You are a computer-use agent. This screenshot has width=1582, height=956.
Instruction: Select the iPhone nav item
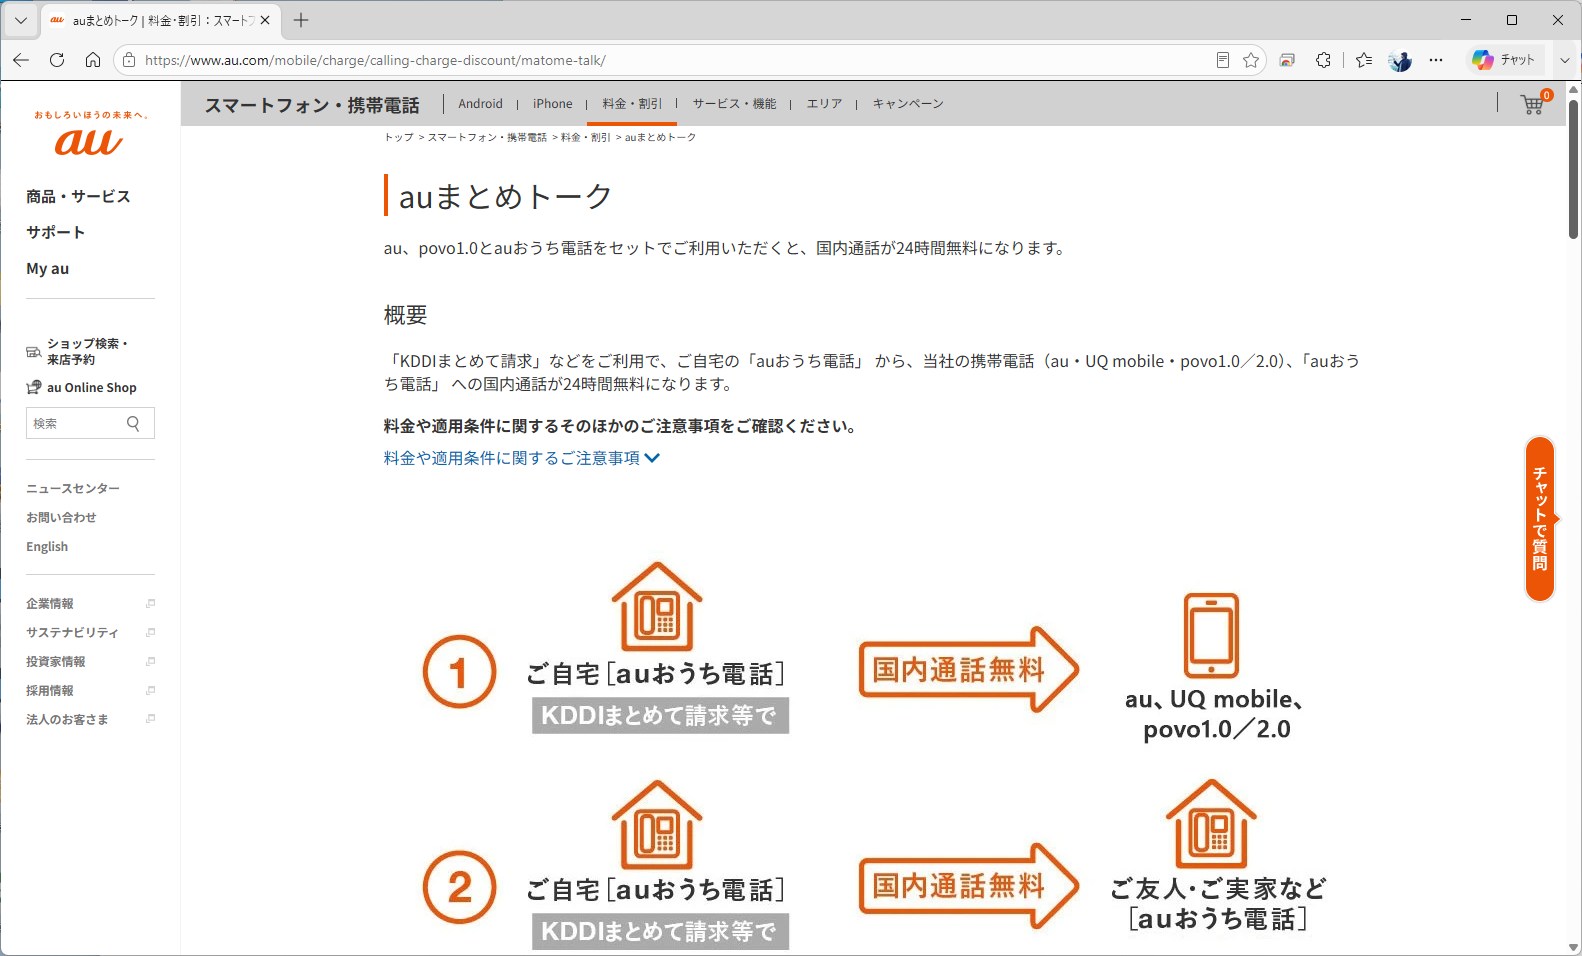coord(552,103)
